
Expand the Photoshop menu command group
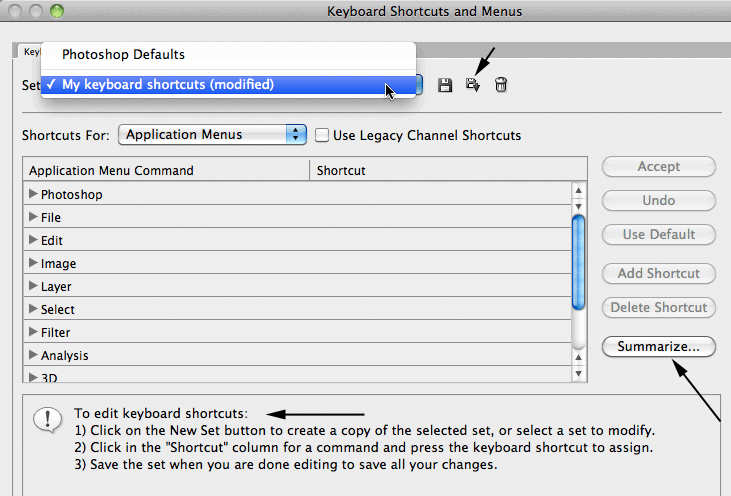tap(33, 193)
